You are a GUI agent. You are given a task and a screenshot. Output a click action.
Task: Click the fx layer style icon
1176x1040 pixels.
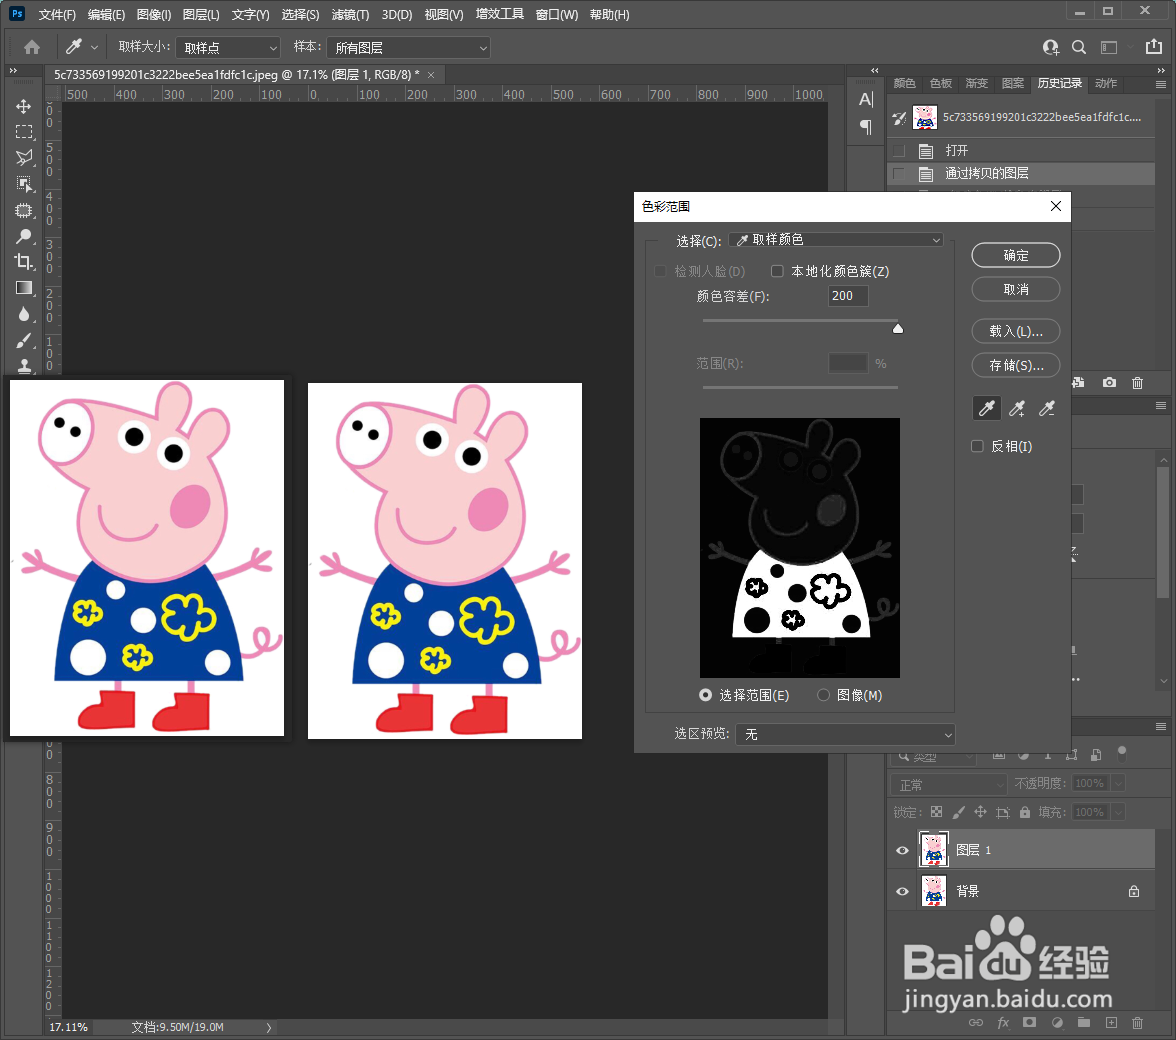(1003, 1022)
